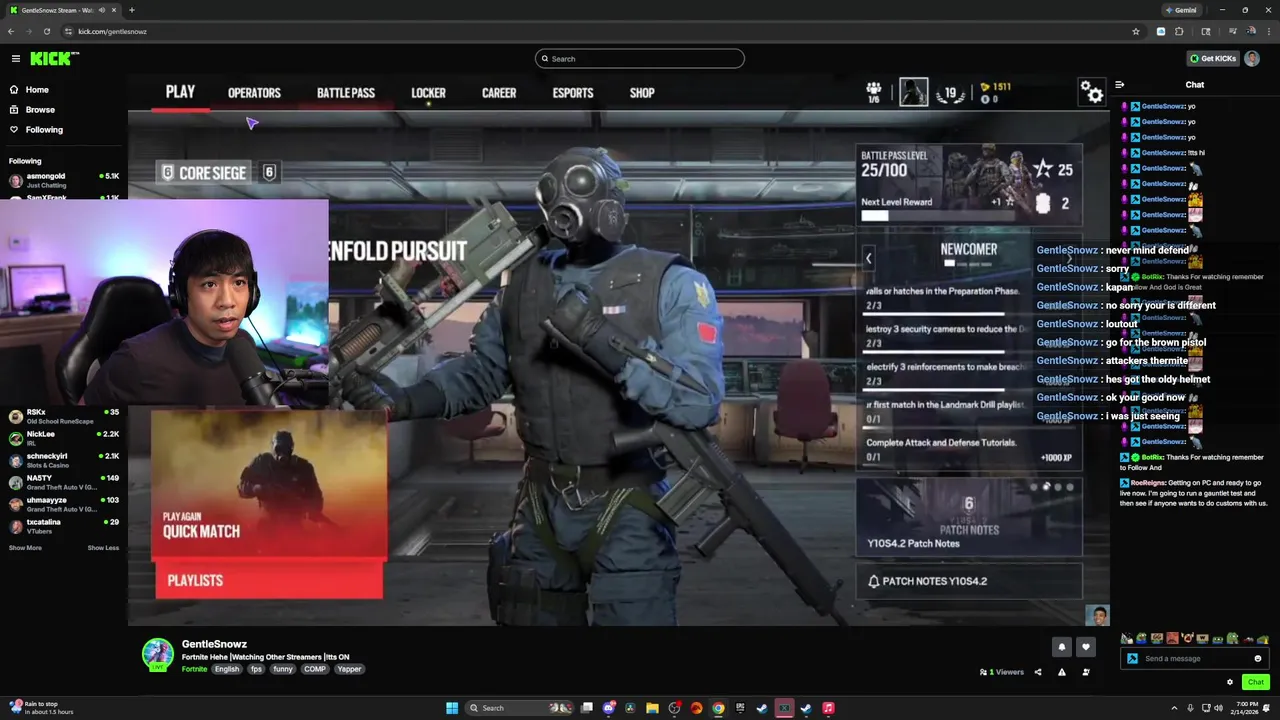The image size is (1280, 720).
Task: Click the English tag
Action: point(227,669)
